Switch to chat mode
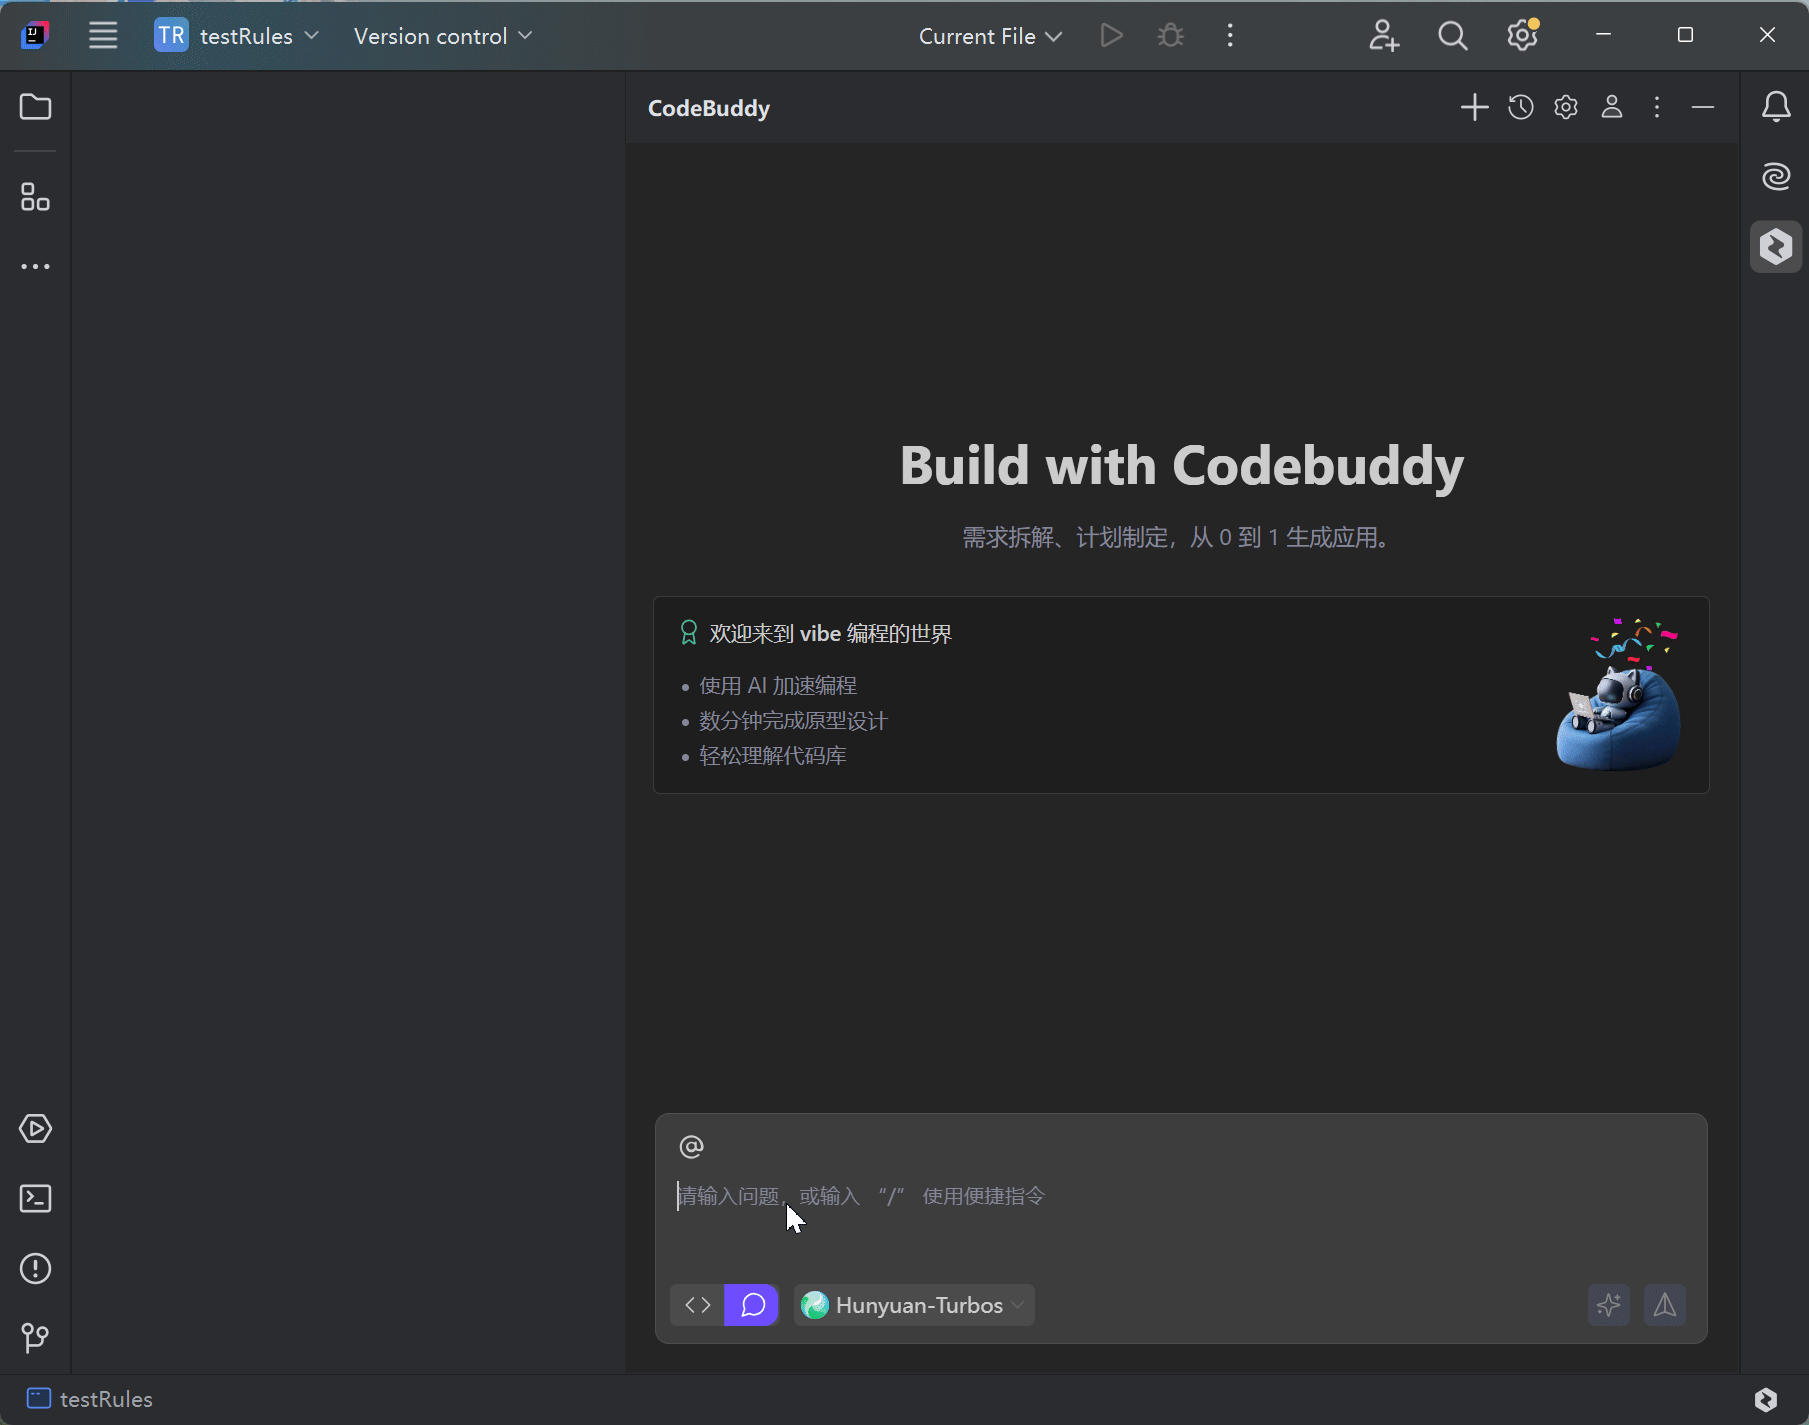The height and width of the screenshot is (1425, 1809). click(x=752, y=1305)
